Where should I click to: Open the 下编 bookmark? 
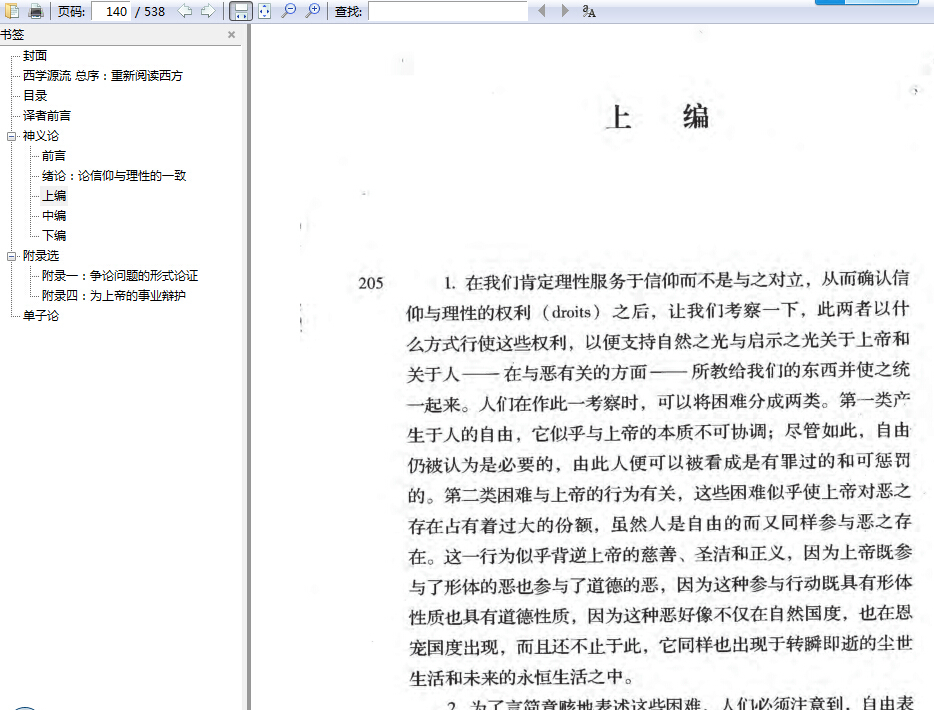click(54, 235)
